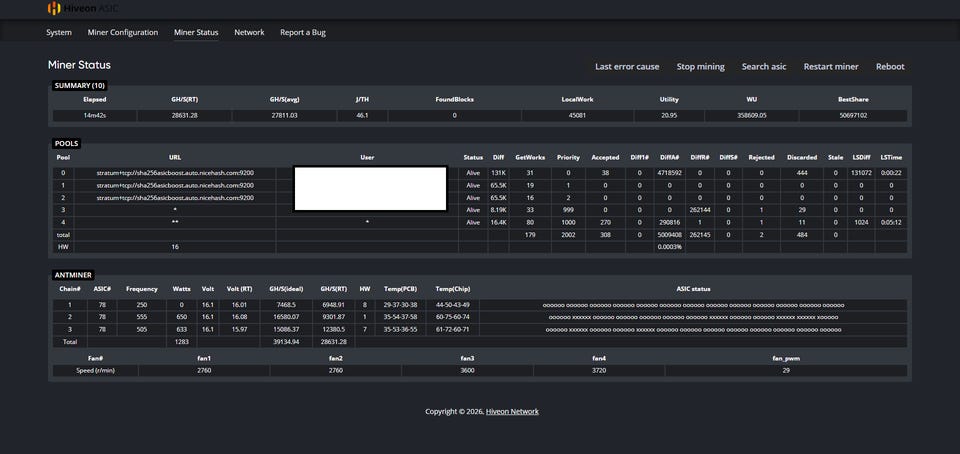960x454 pixels.
Task: Click pool 4 Accepted value 270
Action: point(605,223)
